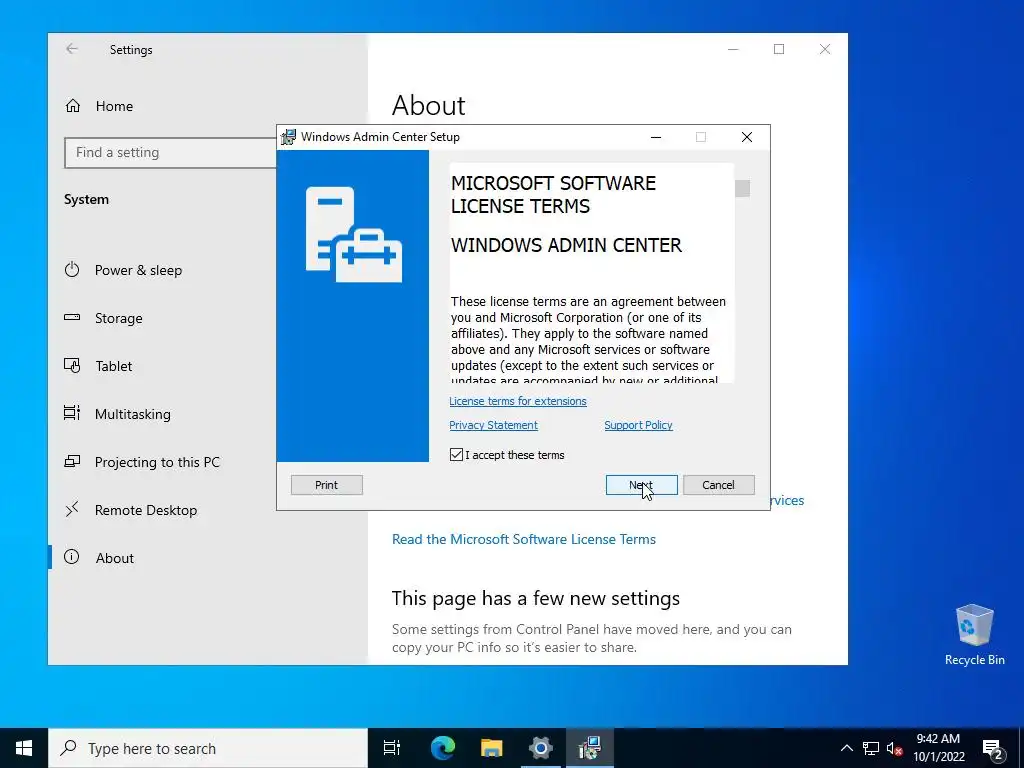This screenshot has height=768, width=1024.
Task: Open the Privacy Statement link
Action: 494,425
